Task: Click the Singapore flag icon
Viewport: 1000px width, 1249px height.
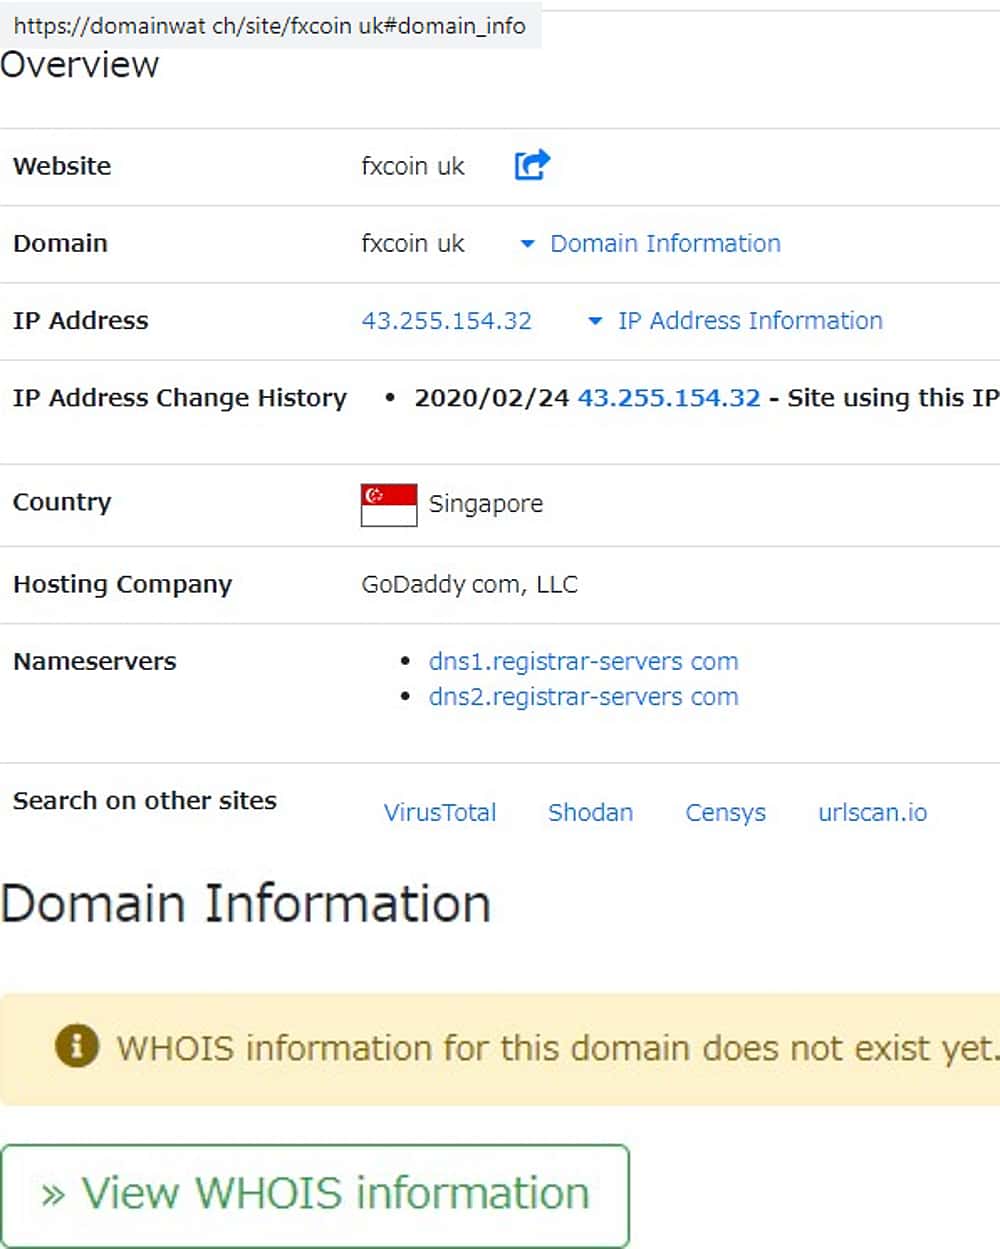Action: coord(389,504)
